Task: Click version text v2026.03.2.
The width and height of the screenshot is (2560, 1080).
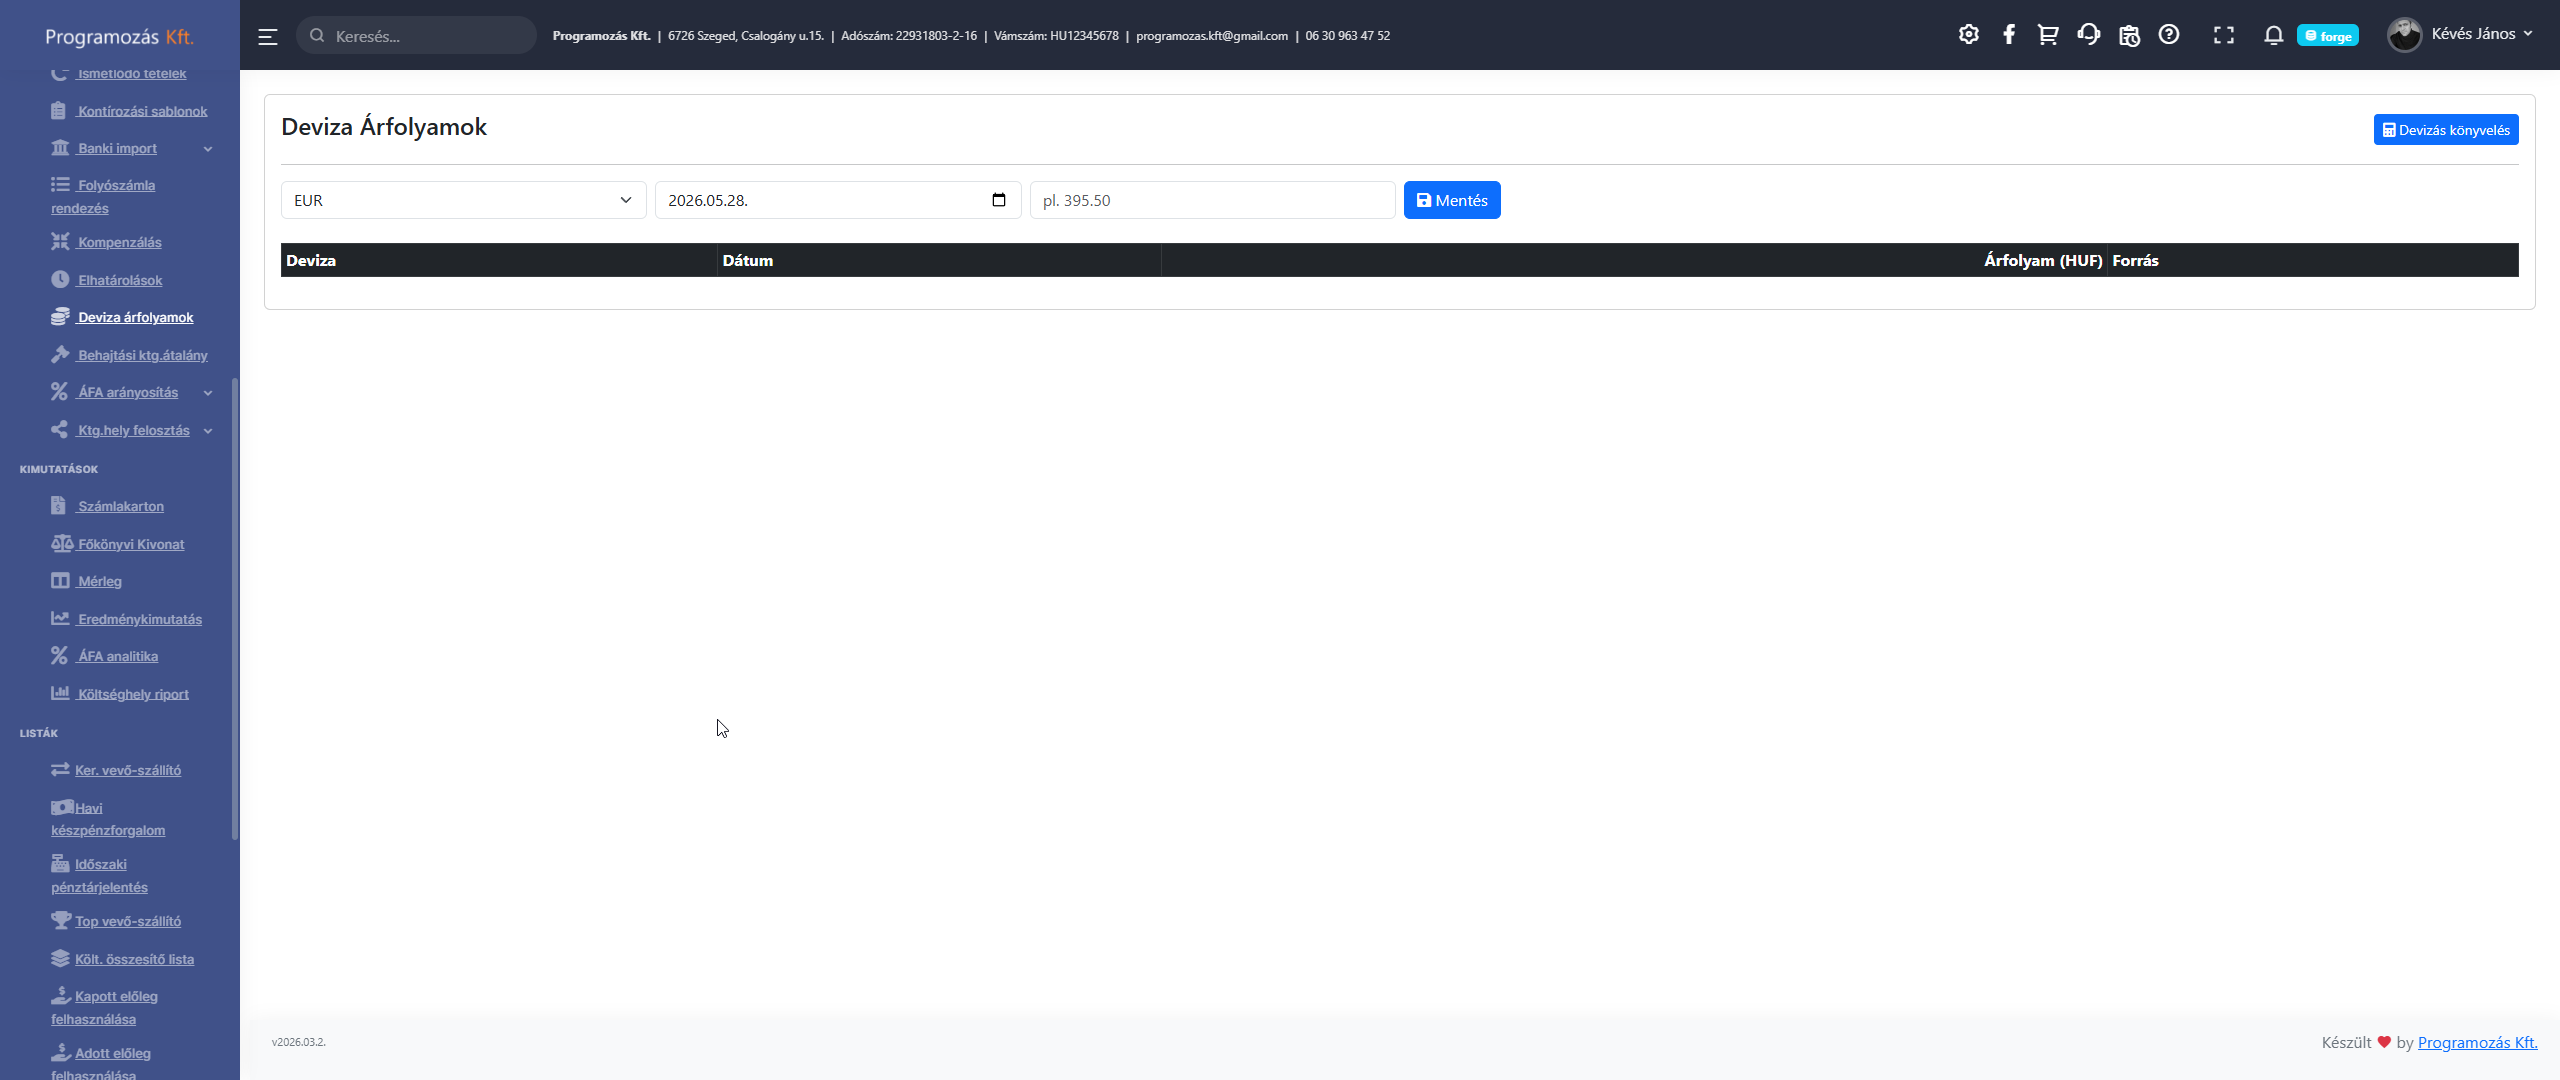Action: [298, 1042]
